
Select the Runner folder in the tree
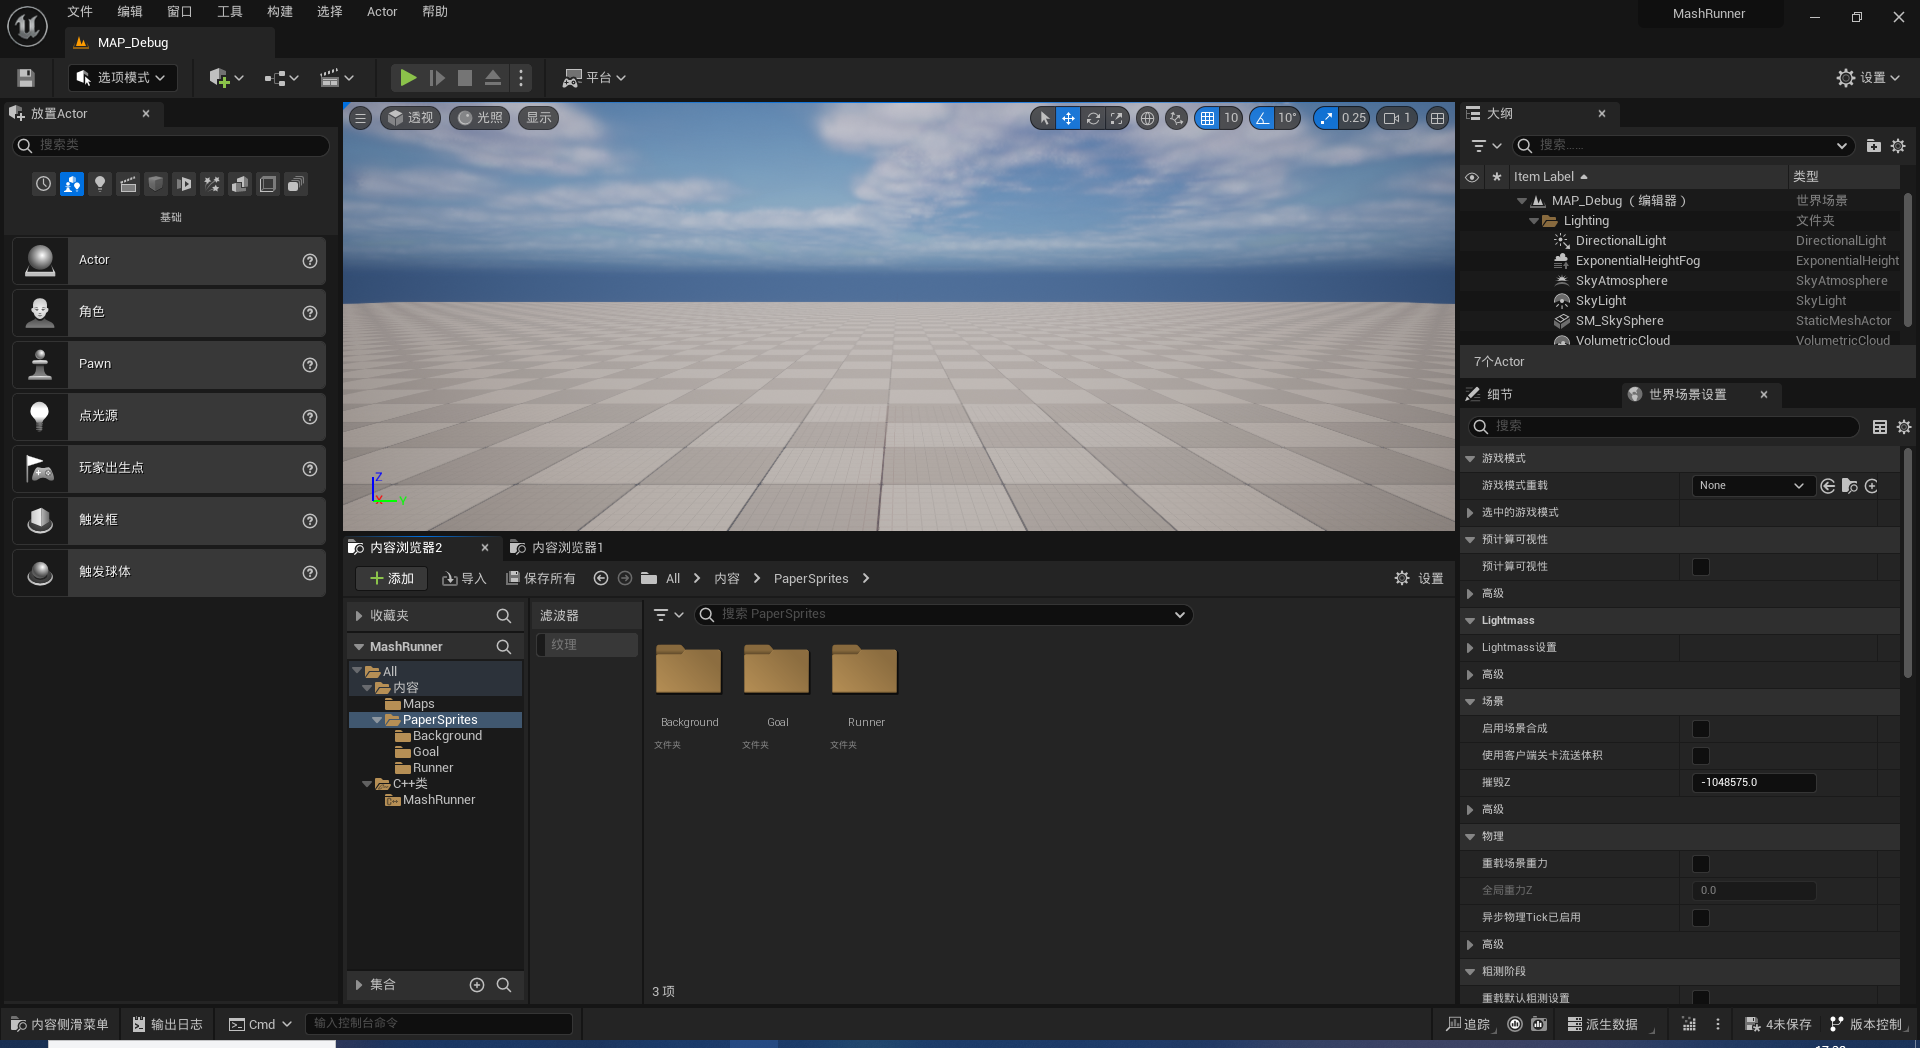433,768
